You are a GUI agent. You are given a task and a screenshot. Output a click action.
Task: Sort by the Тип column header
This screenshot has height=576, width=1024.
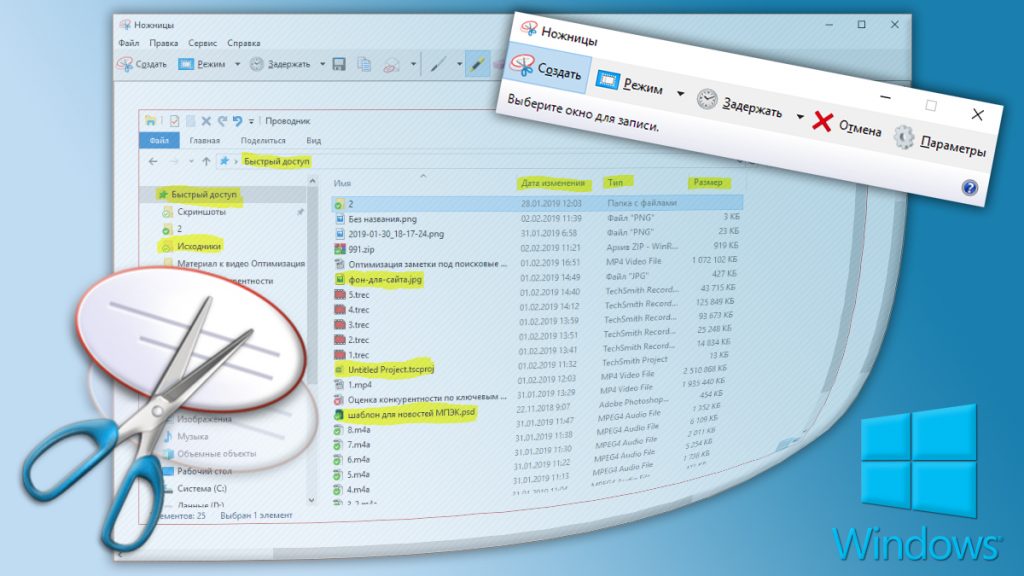(x=615, y=182)
